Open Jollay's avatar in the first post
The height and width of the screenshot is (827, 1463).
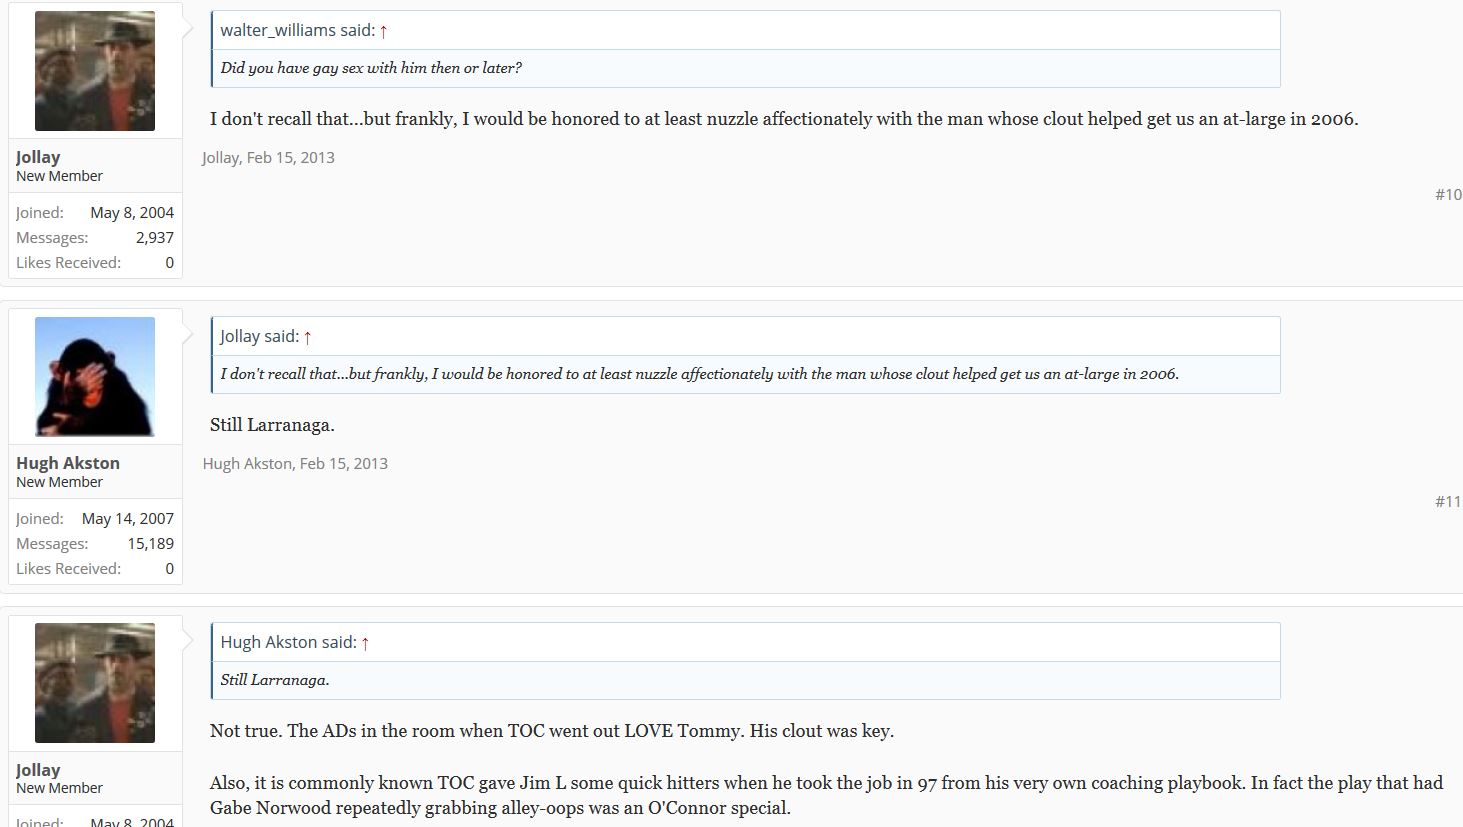tap(95, 71)
